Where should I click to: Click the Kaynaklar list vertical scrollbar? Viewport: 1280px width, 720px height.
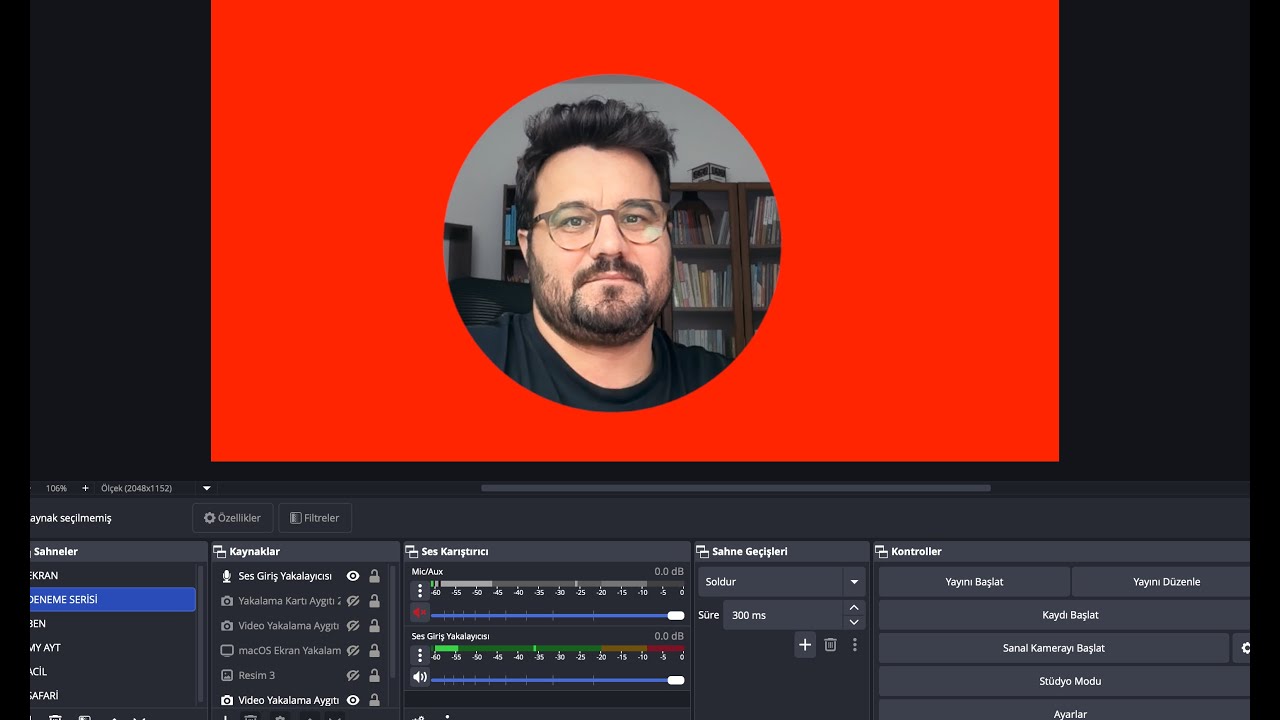click(x=392, y=624)
